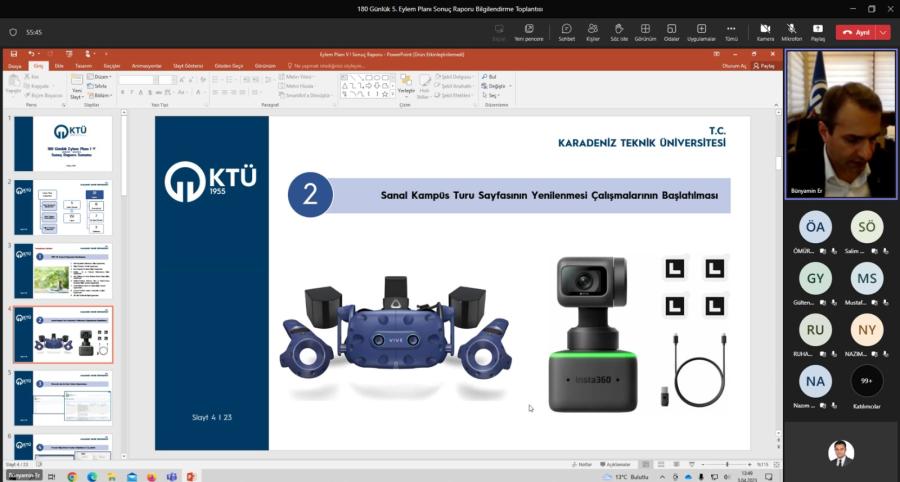Image resolution: width=900 pixels, height=482 pixels.
Task: Open Uygulamalar apps in meeting toolbar
Action: [x=701, y=32]
